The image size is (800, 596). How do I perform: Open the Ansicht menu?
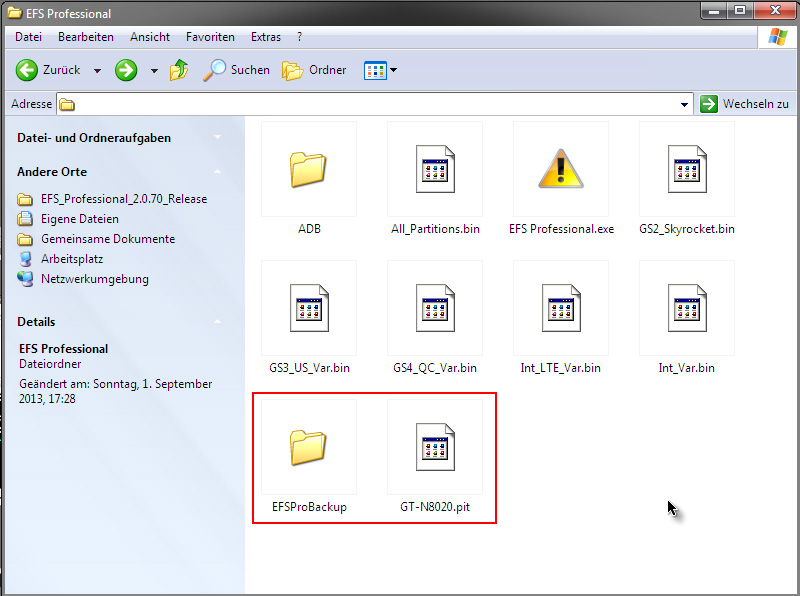click(150, 37)
